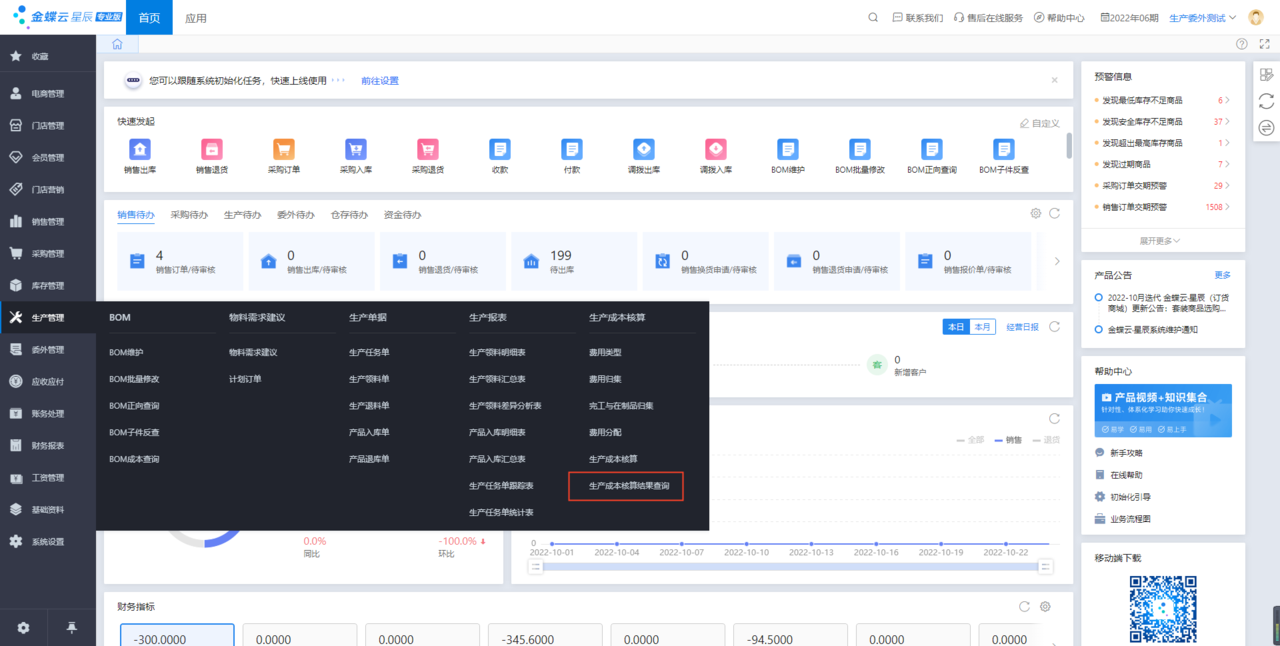Close the initialization tip banner

1054,80
